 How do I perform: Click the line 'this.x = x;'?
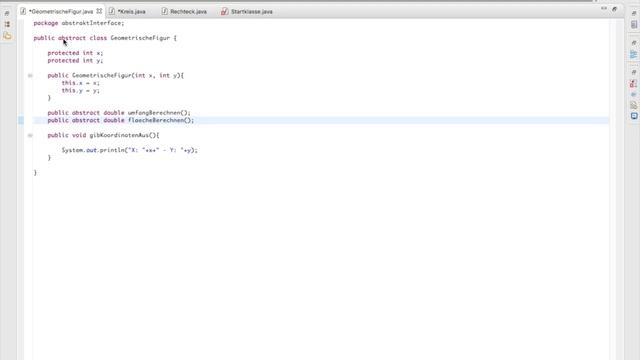pos(80,83)
